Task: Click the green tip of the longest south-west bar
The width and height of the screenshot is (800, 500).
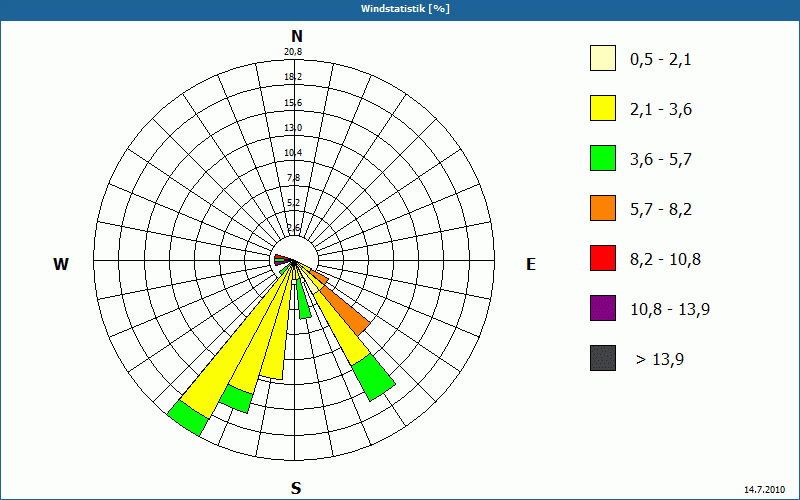Action: [x=188, y=418]
